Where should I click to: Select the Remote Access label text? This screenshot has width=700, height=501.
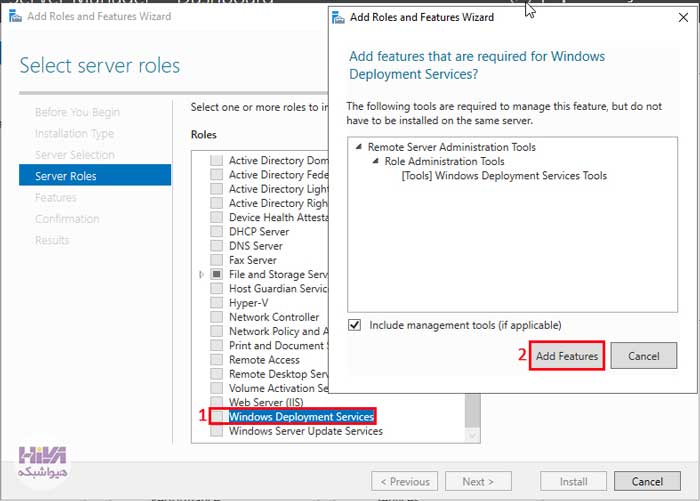[x=264, y=359]
